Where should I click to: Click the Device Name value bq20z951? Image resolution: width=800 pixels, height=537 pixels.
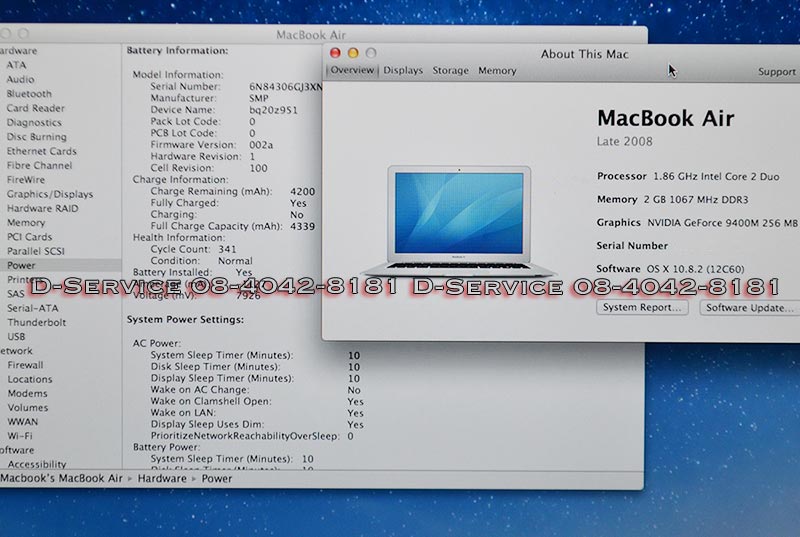tap(273, 110)
